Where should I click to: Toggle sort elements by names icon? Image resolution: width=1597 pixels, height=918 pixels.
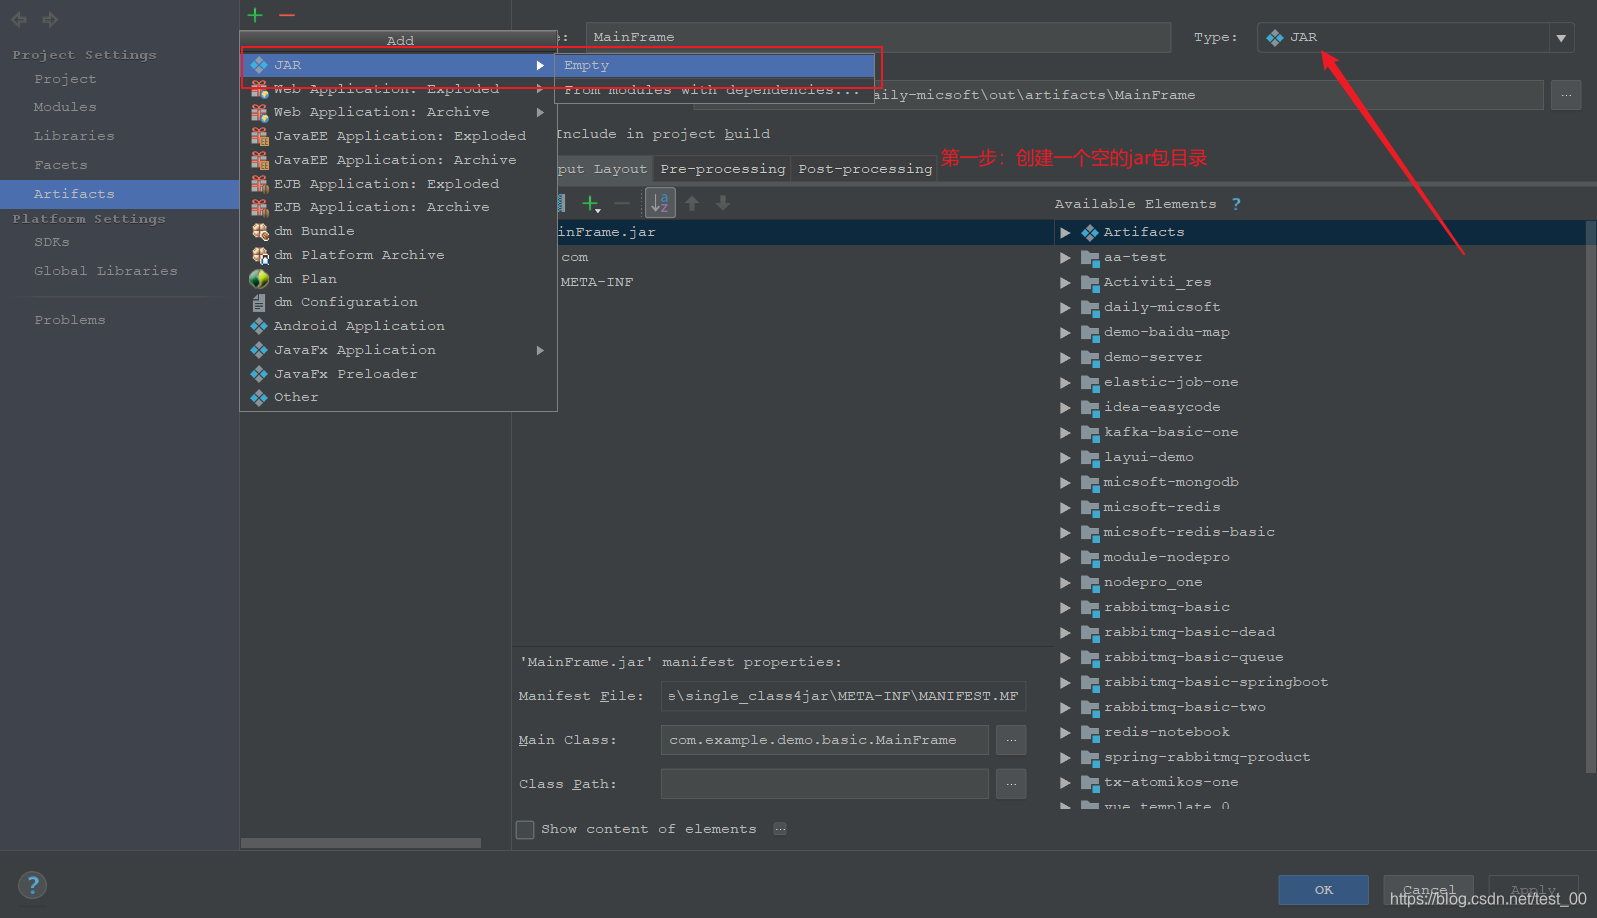tap(660, 203)
